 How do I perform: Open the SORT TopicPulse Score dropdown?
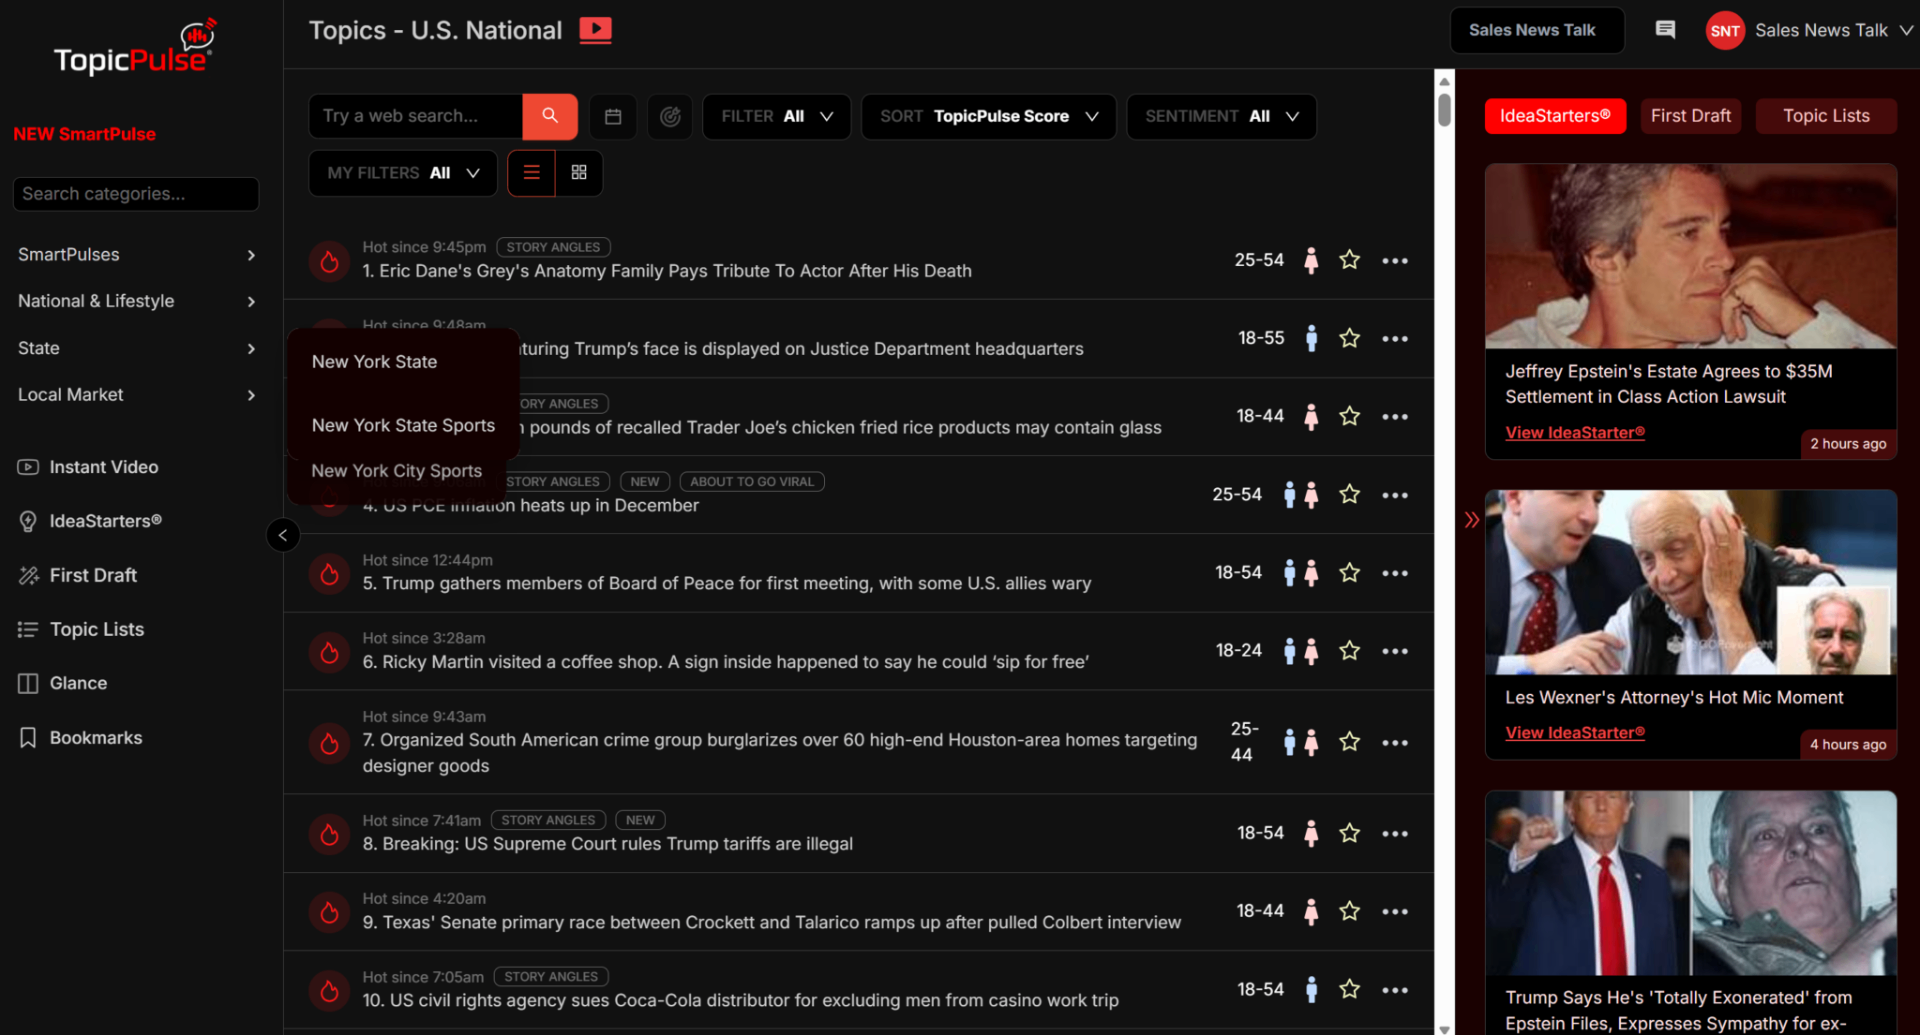coord(988,116)
